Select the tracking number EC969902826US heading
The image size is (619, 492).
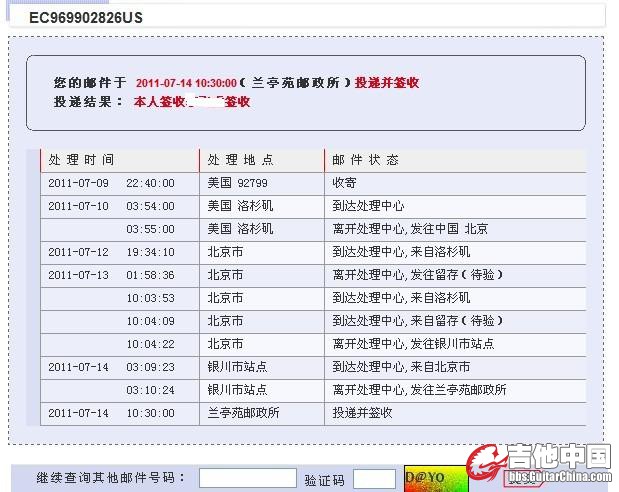click(85, 18)
